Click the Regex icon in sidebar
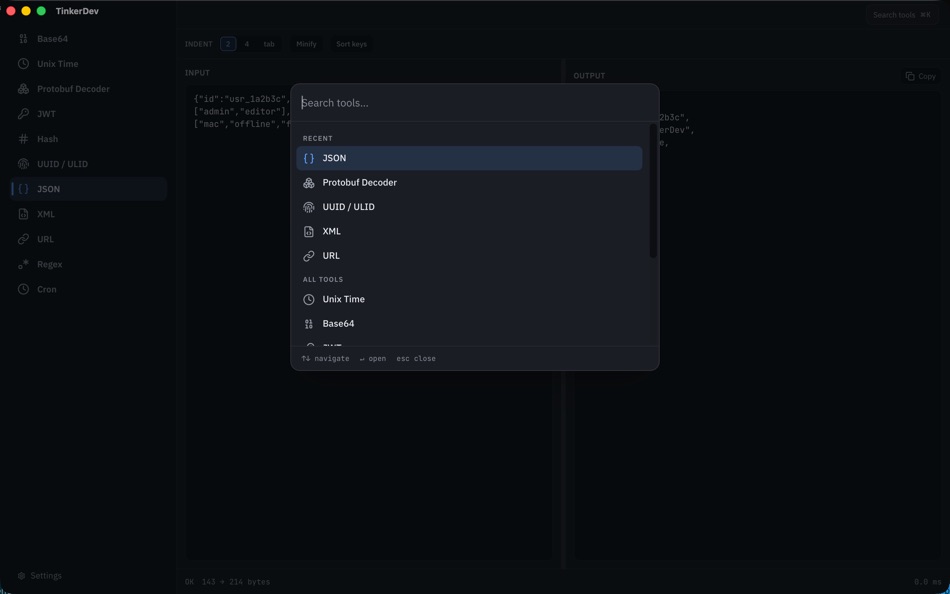950x594 pixels. (x=23, y=264)
